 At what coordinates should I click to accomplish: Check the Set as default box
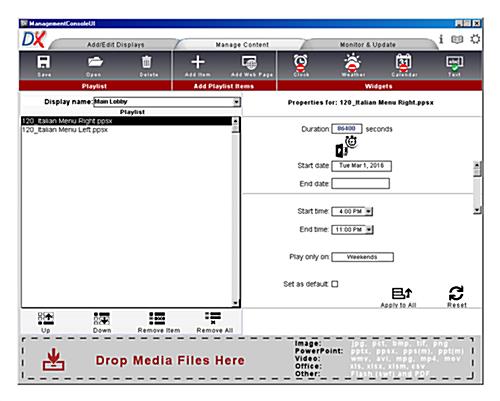click(335, 284)
